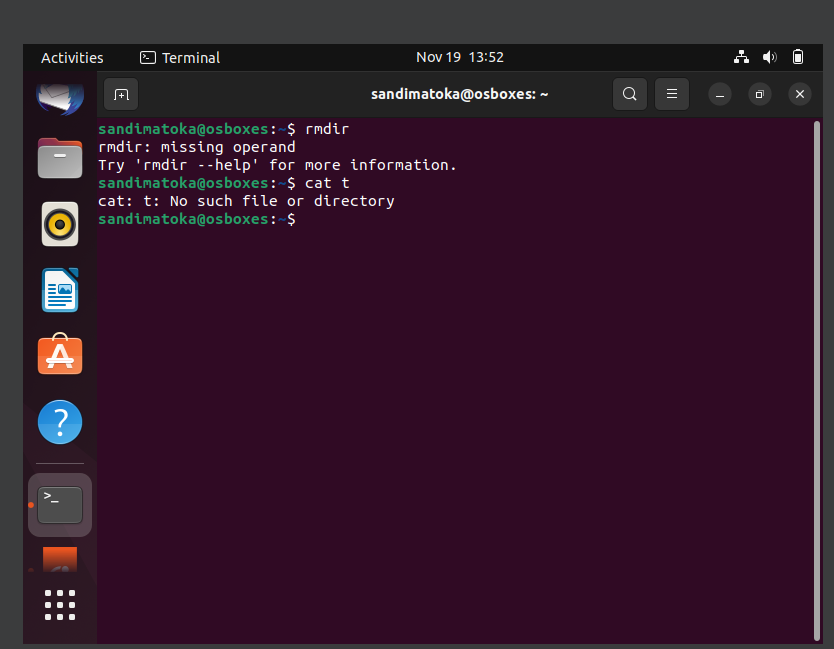Click the 'cat t' command line
The width and height of the screenshot is (834, 649).
224,183
